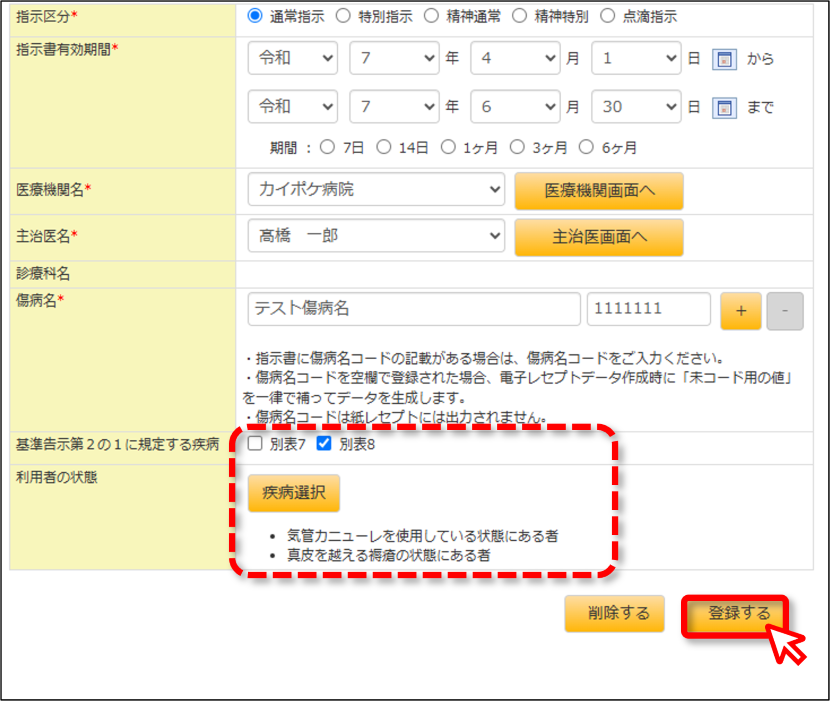Select 特別指示 radio option
830x701 pixels.
pos(343,16)
